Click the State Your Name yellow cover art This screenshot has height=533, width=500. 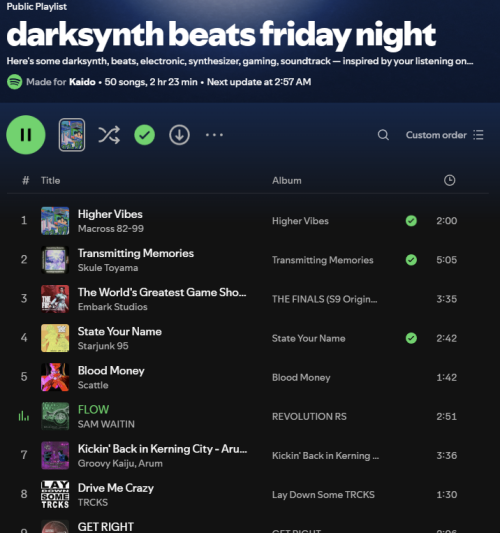pyautogui.click(x=55, y=338)
